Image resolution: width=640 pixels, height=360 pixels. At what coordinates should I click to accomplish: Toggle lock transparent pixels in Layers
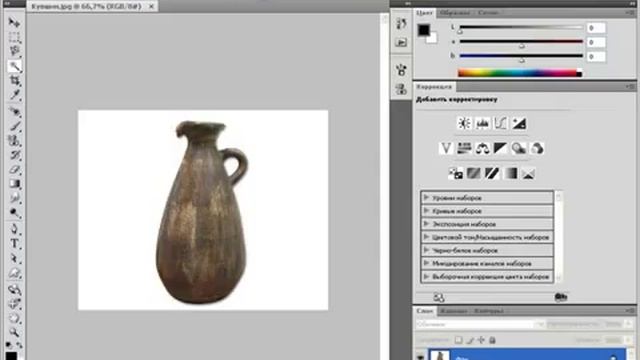459,340
